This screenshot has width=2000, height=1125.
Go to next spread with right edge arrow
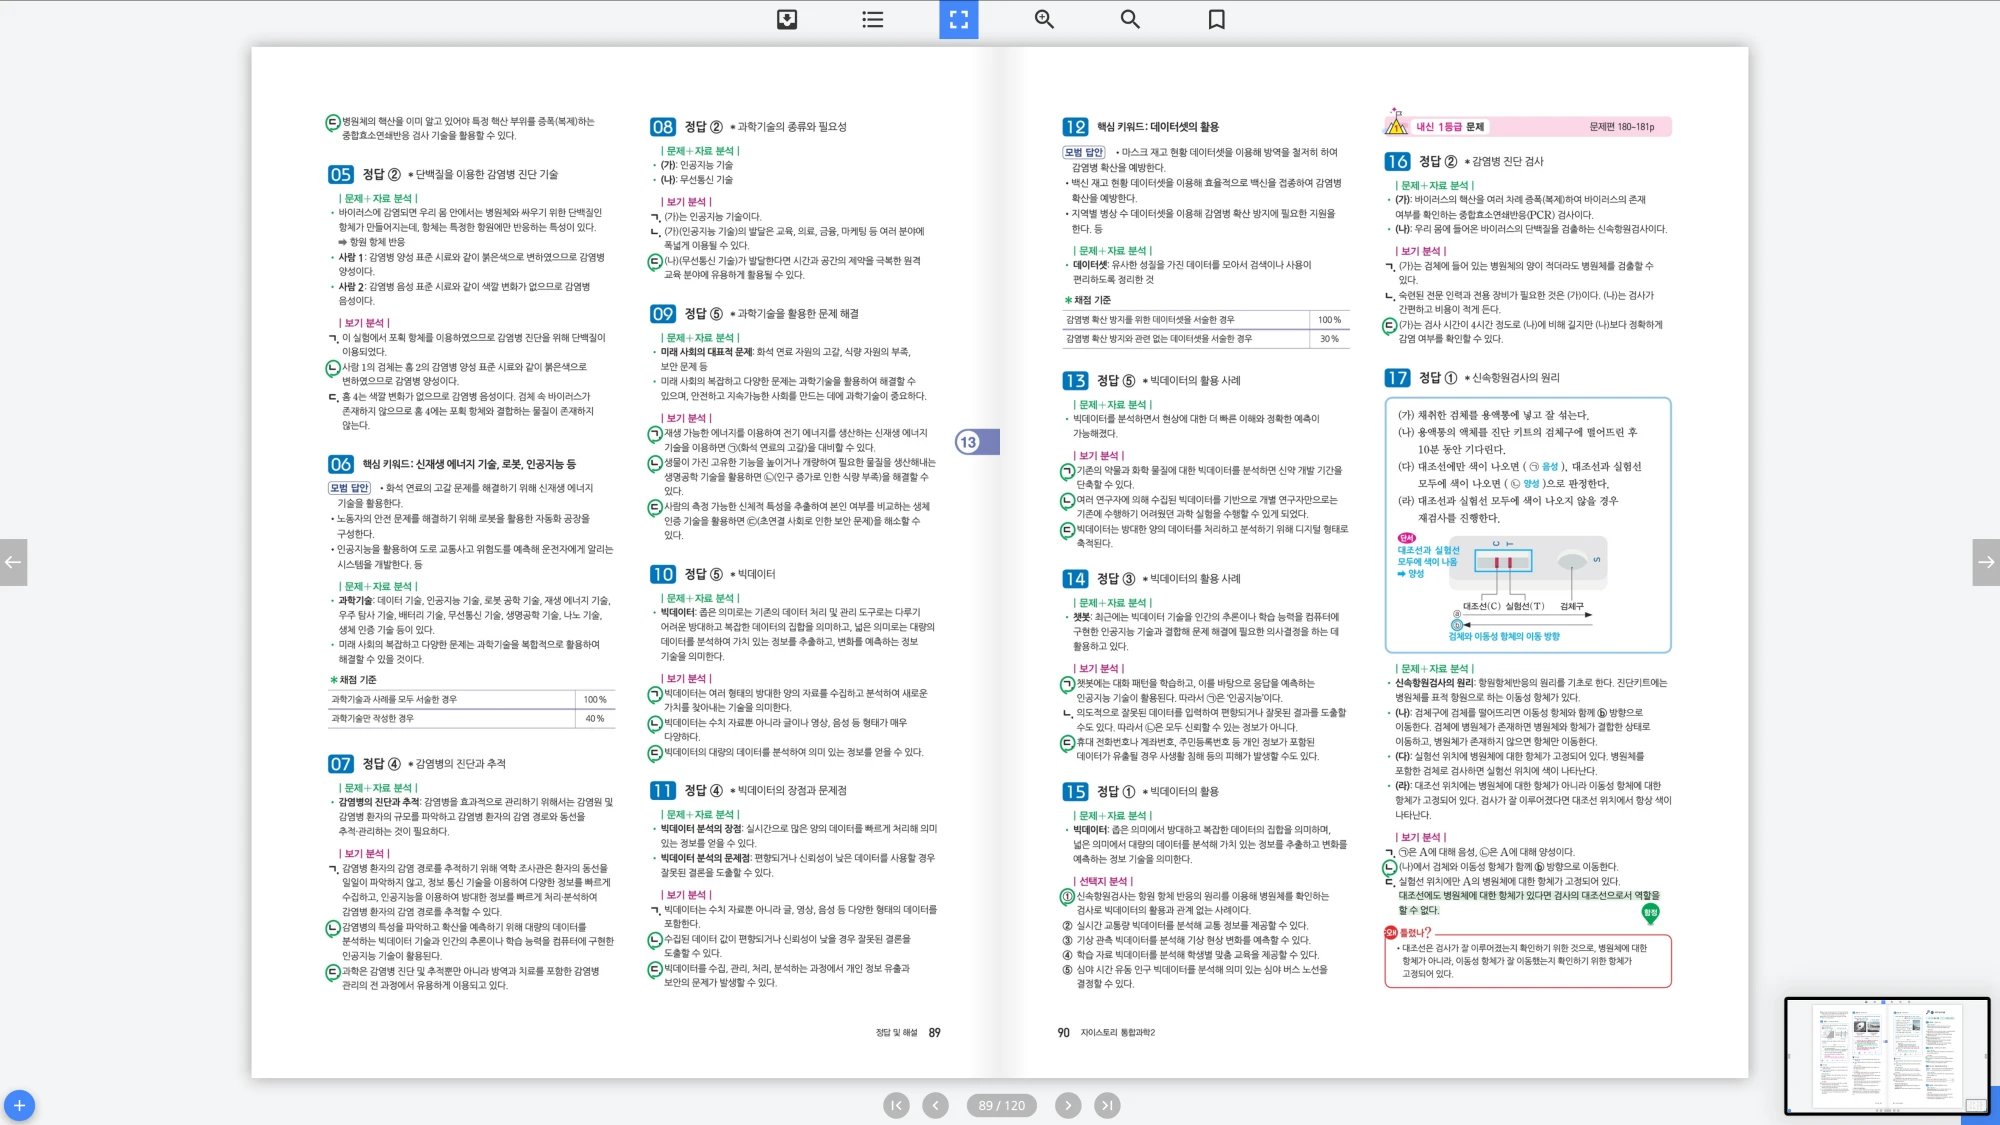pos(1986,562)
